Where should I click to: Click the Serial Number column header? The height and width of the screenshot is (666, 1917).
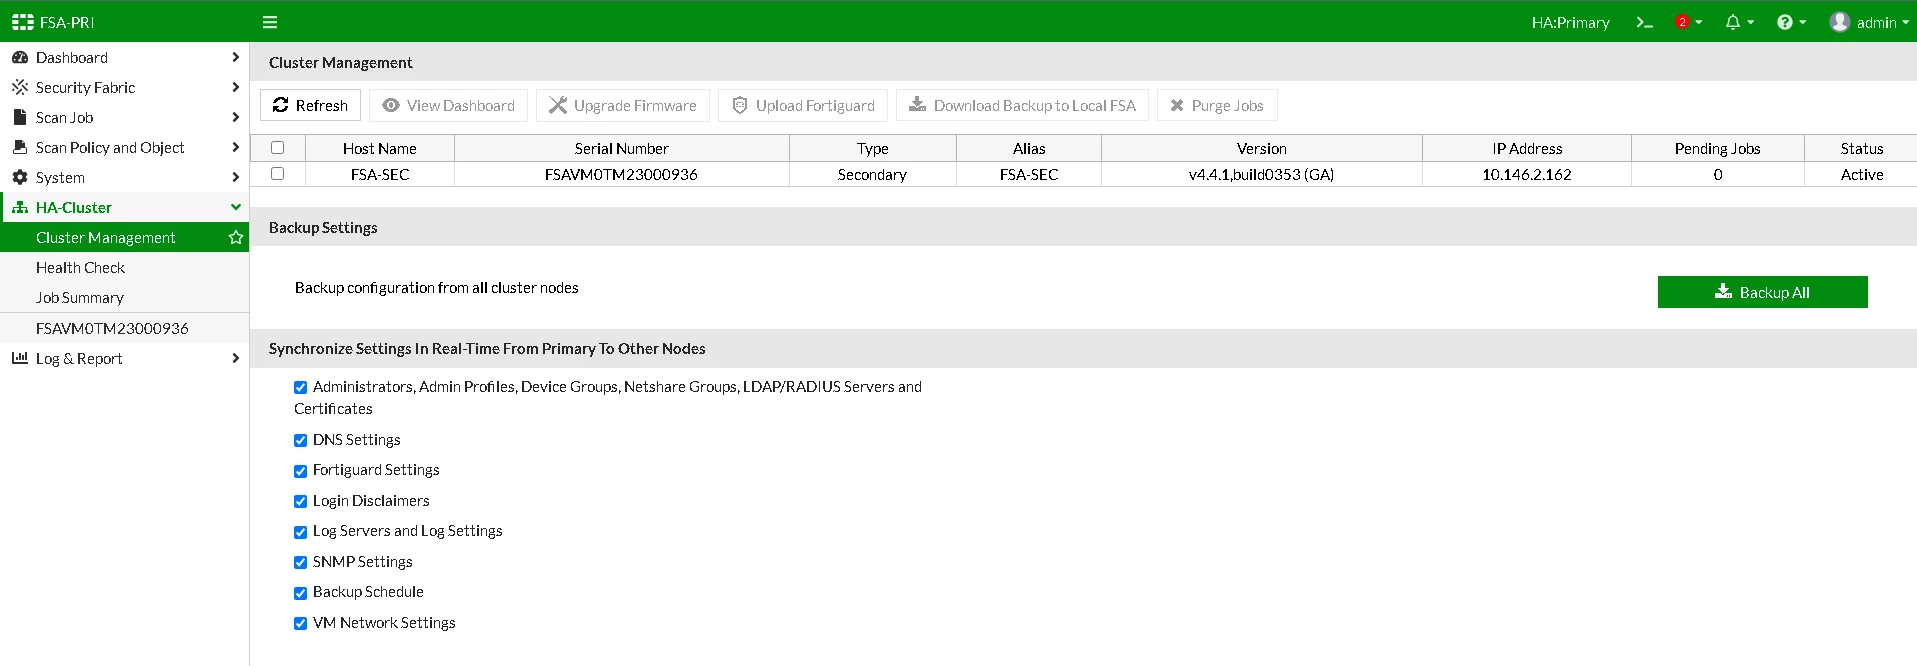click(622, 148)
